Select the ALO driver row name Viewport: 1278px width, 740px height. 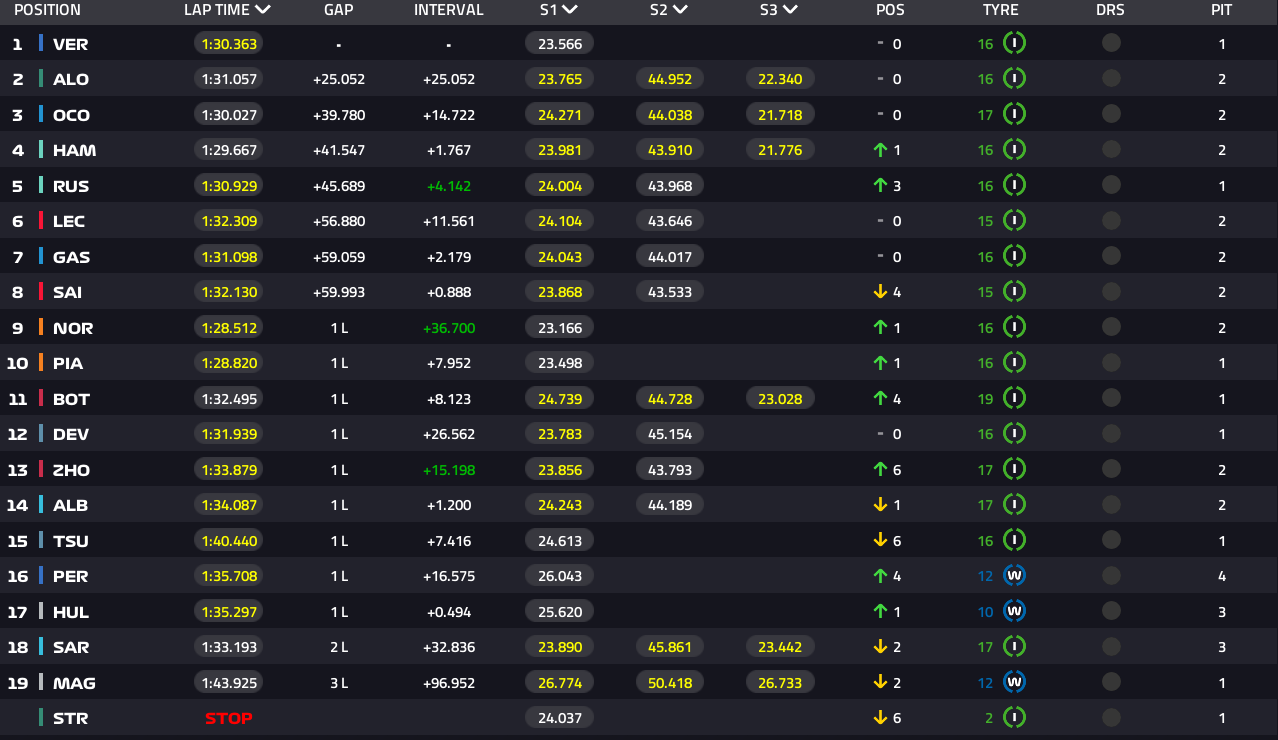[x=71, y=79]
